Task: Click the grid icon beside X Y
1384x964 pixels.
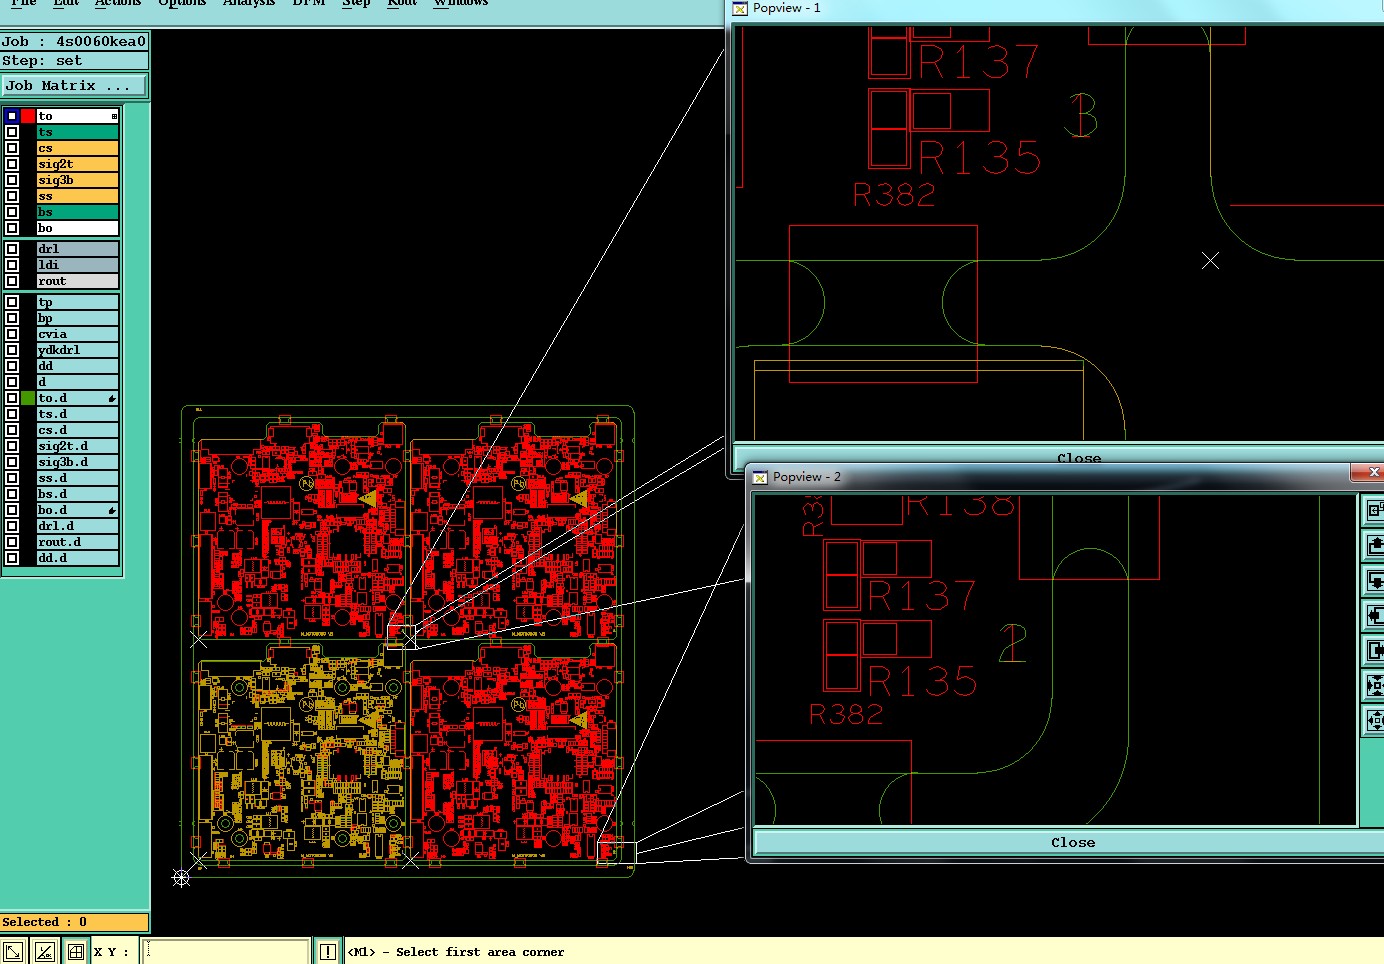Action: 76,952
